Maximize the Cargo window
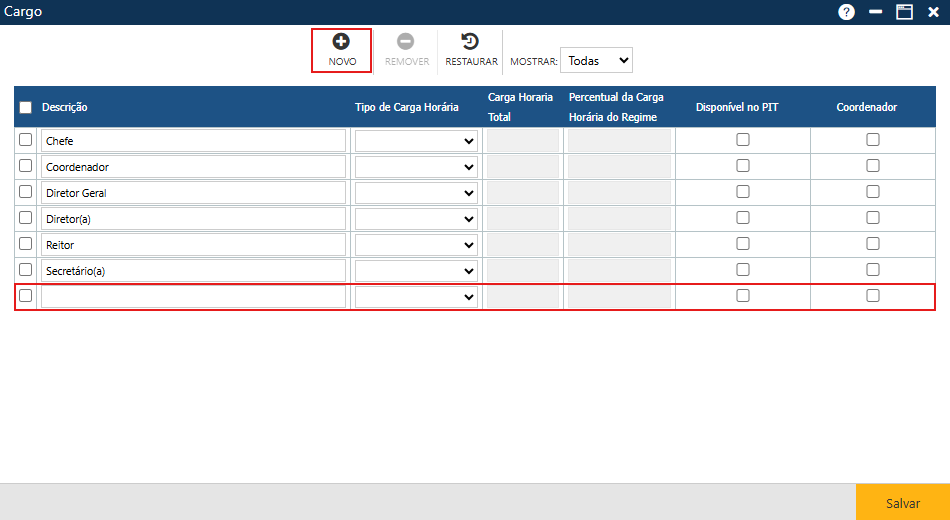Screen dimensions: 950x520 905,12
